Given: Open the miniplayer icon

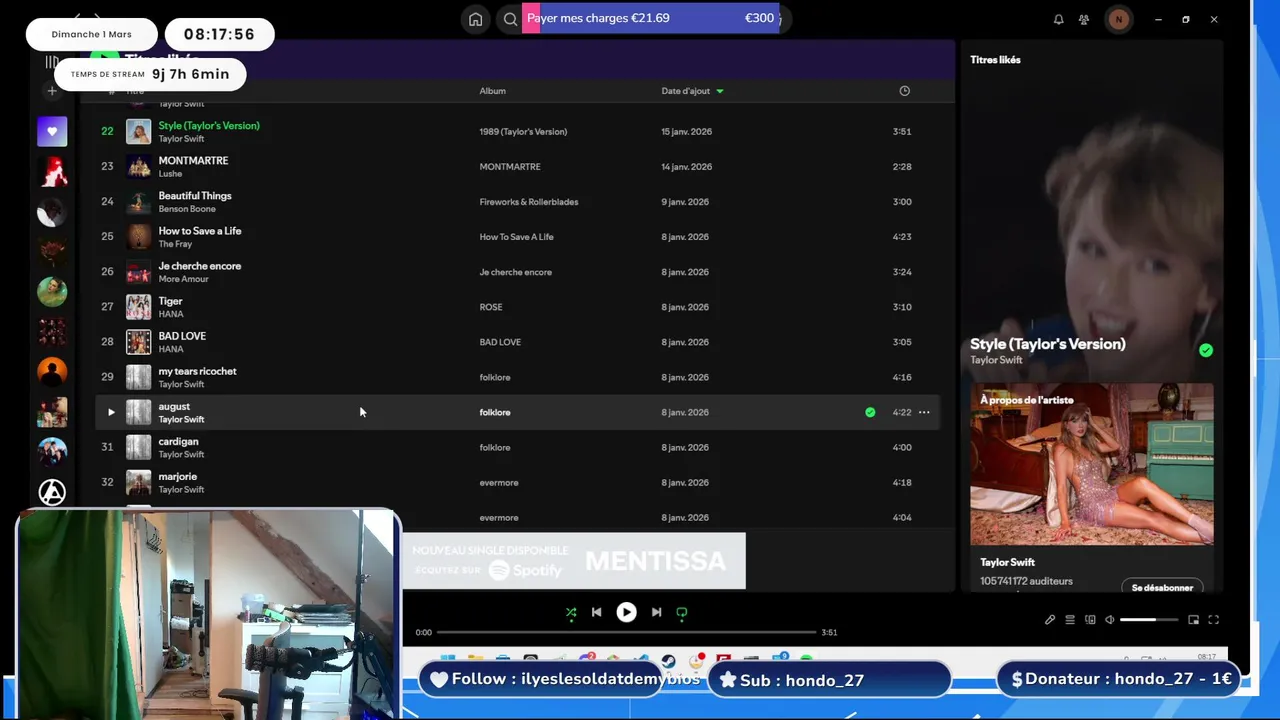Looking at the screenshot, I should 1193,620.
